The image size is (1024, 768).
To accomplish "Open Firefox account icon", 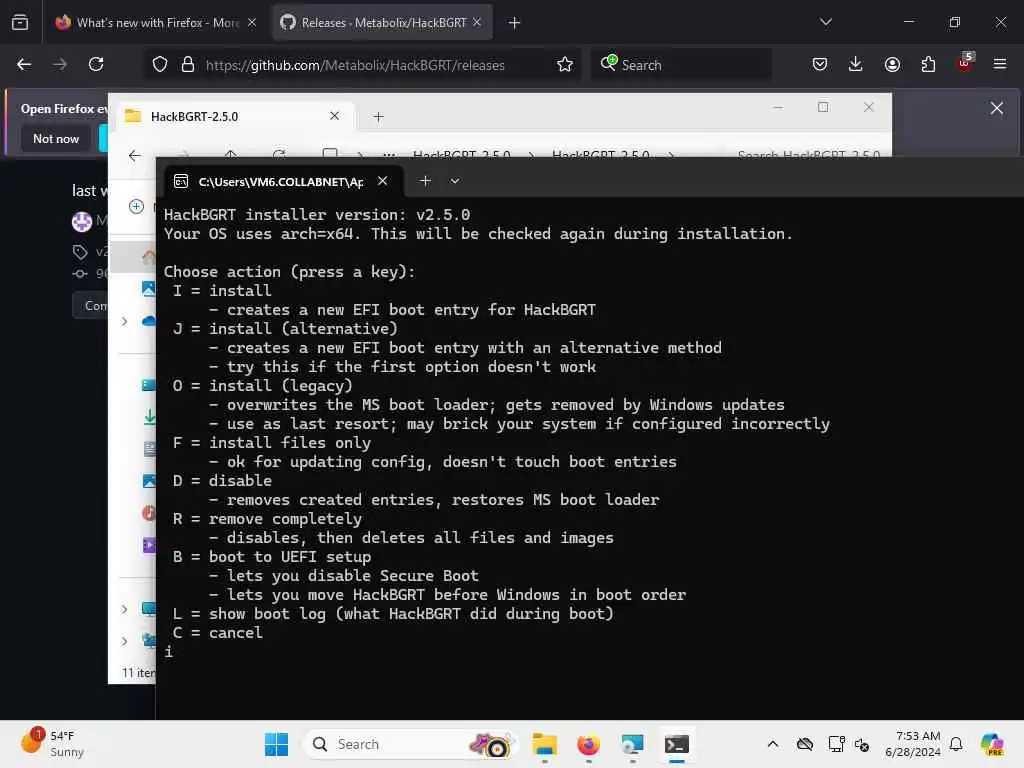I will click(x=892, y=64).
